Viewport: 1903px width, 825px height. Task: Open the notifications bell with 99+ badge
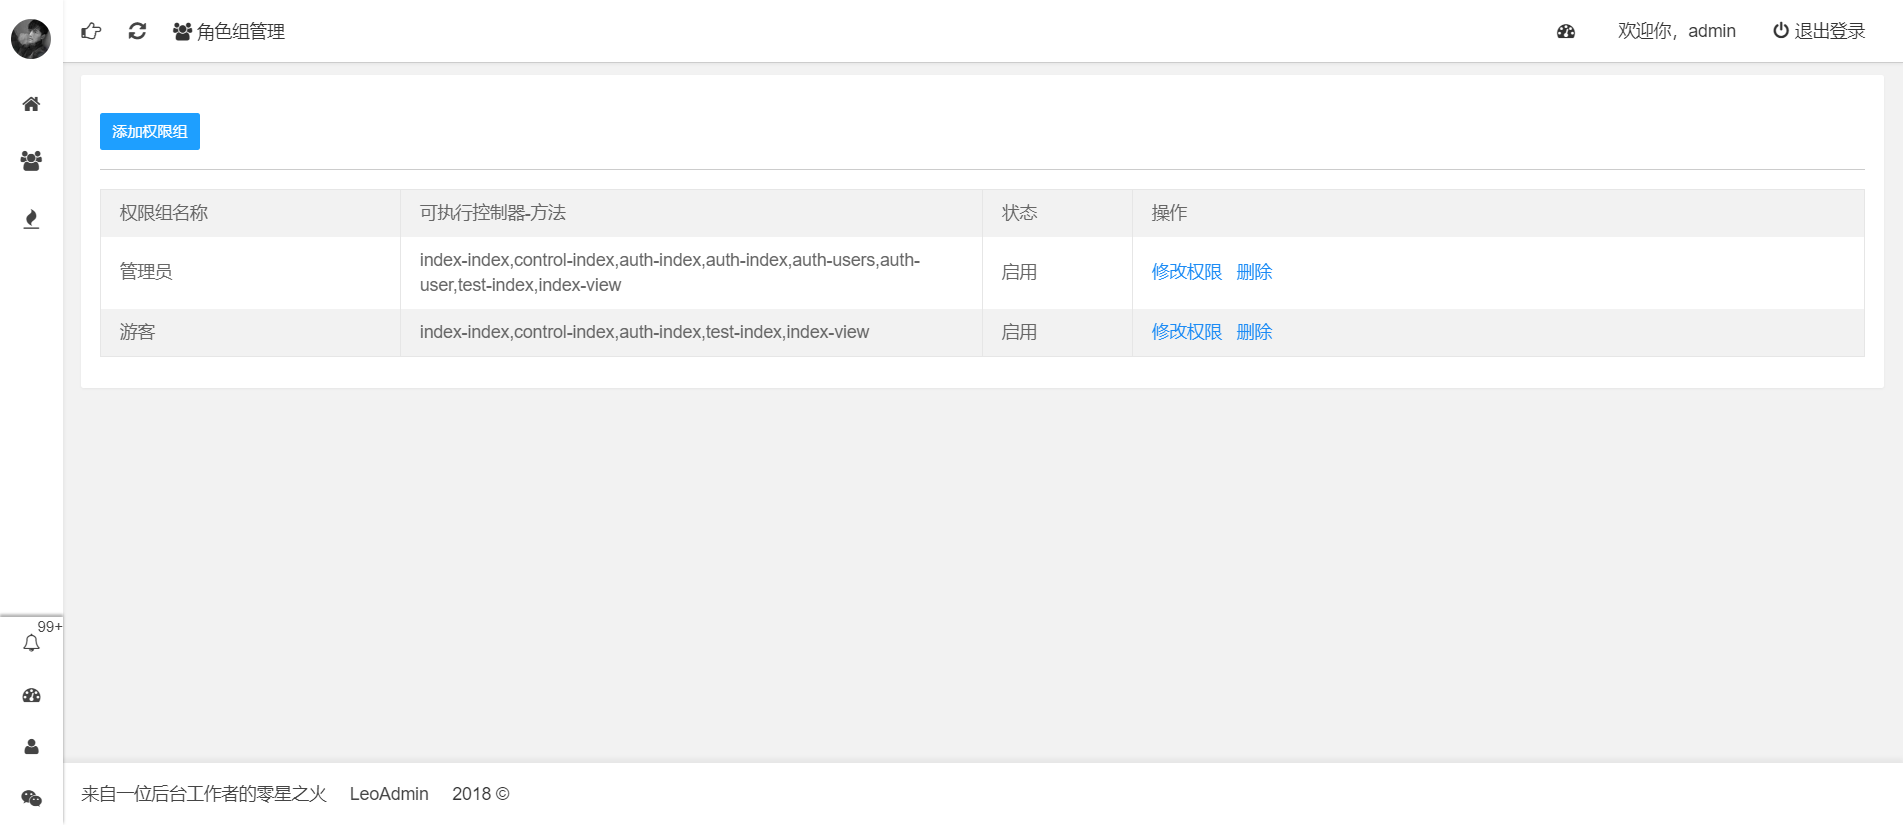32,643
